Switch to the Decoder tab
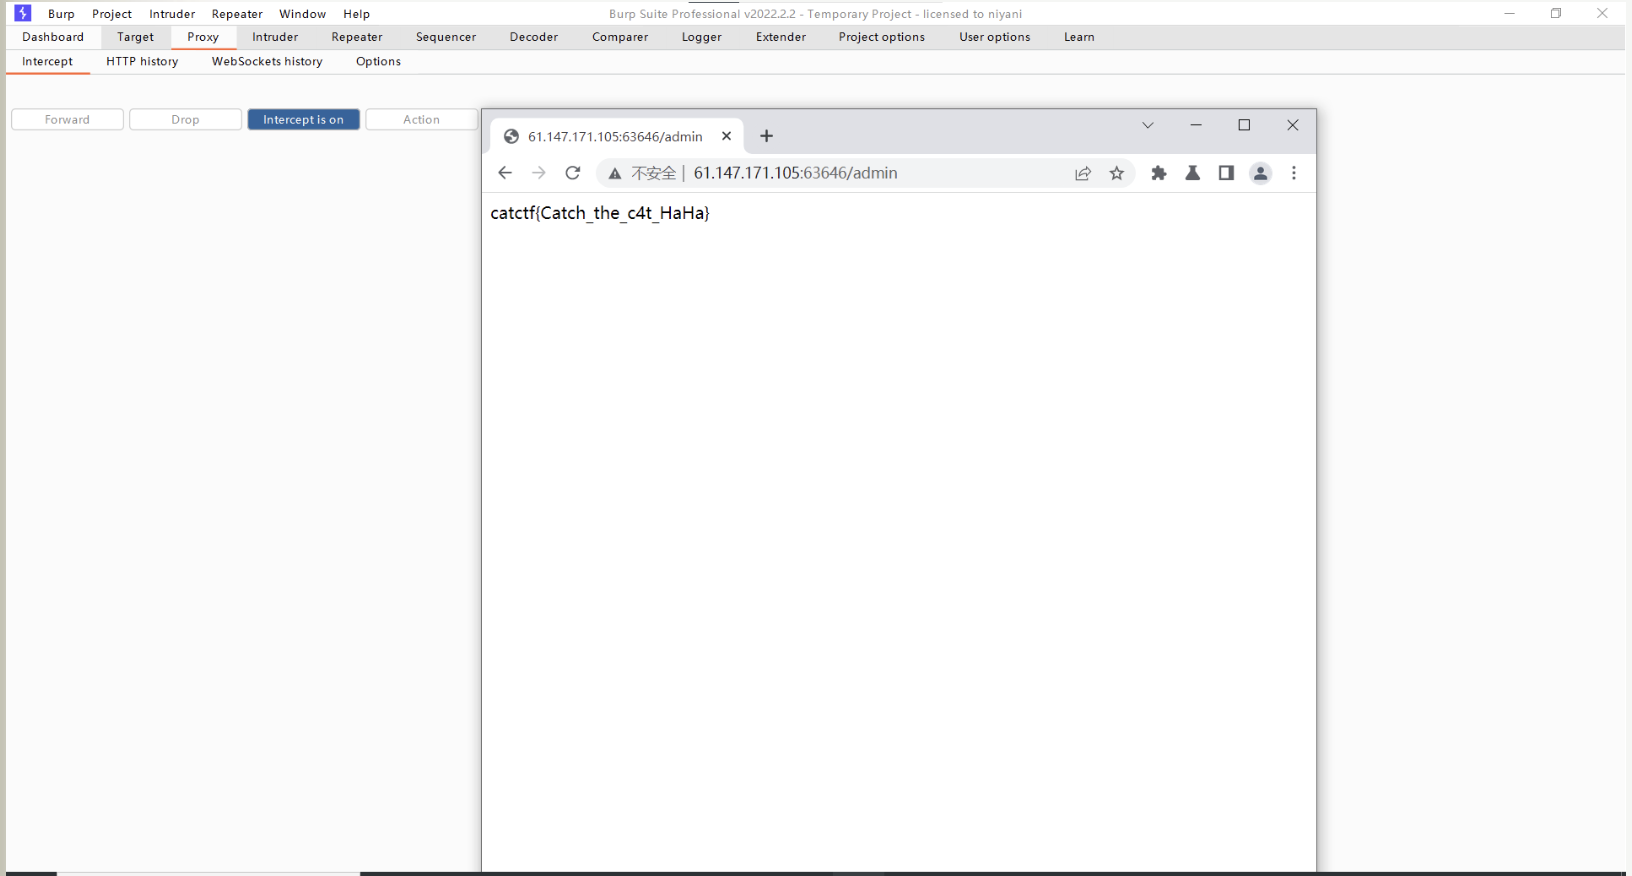This screenshot has height=876, width=1632. click(x=534, y=37)
